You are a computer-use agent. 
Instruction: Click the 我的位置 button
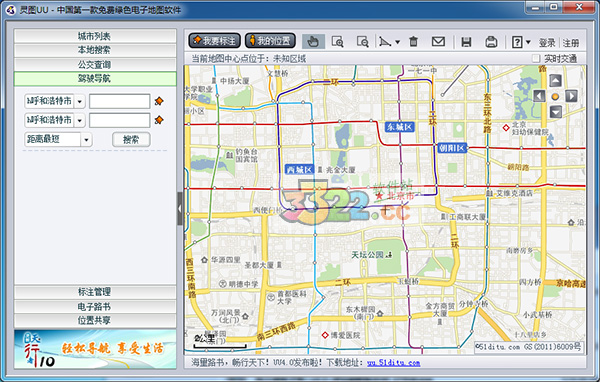pyautogui.click(x=270, y=41)
